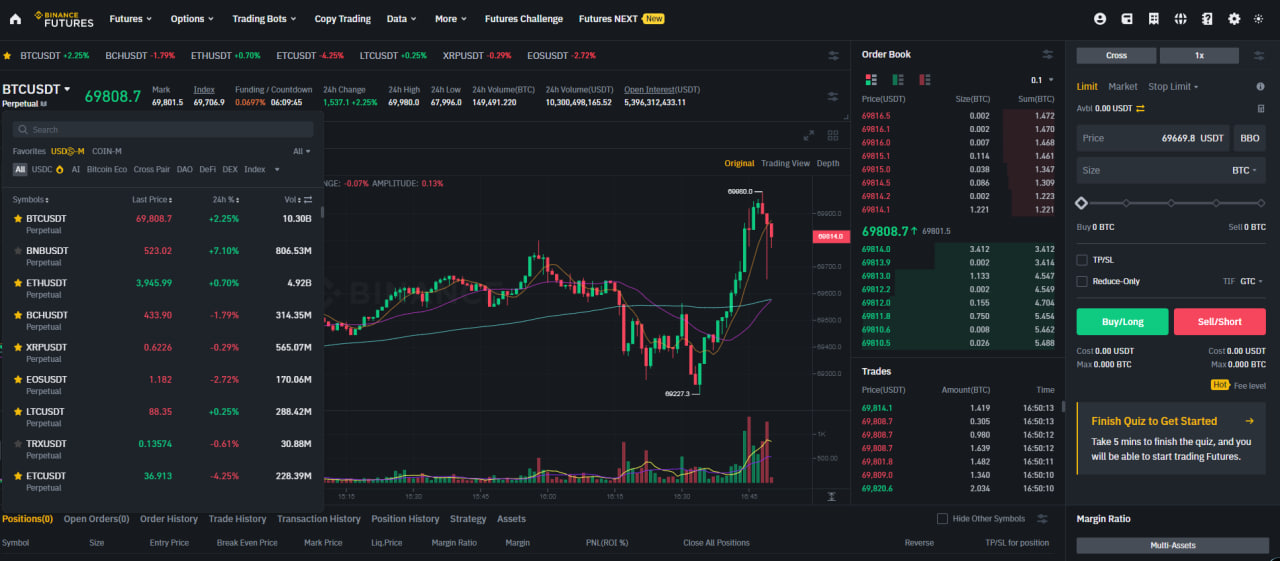
Task: Open the Size unit BTC dropdown
Action: coord(1246,170)
